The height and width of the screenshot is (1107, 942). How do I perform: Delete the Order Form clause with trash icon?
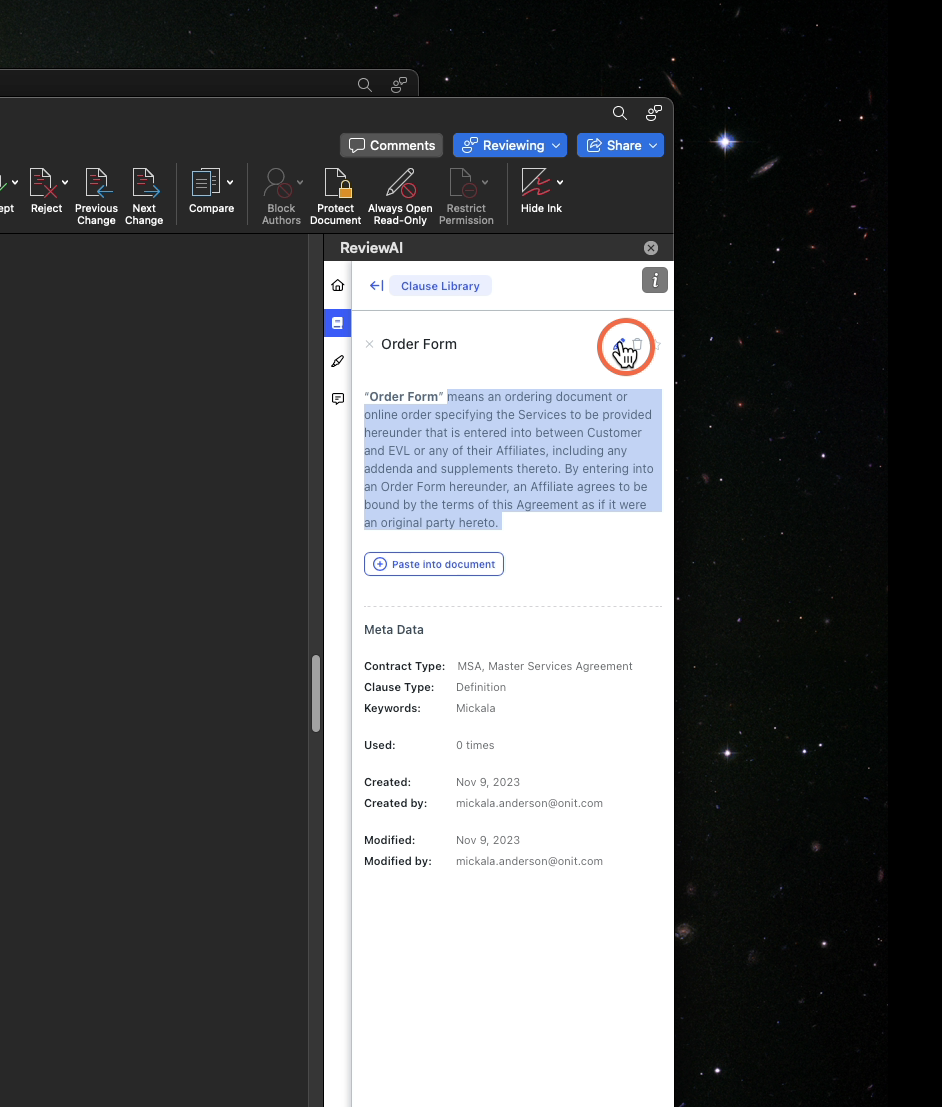point(637,345)
